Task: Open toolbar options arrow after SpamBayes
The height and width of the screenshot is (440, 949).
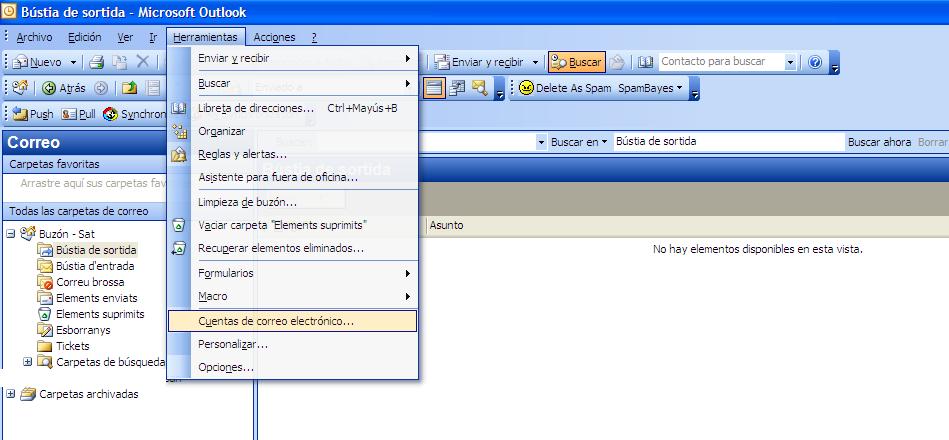Action: coord(695,88)
